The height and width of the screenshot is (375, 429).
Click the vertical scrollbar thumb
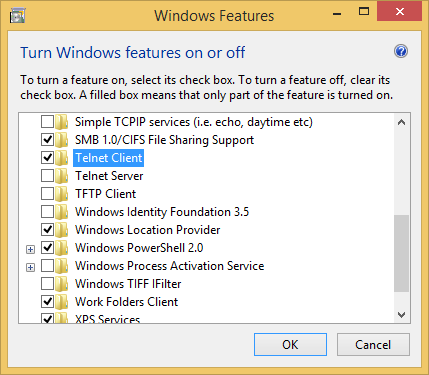tap(402, 254)
